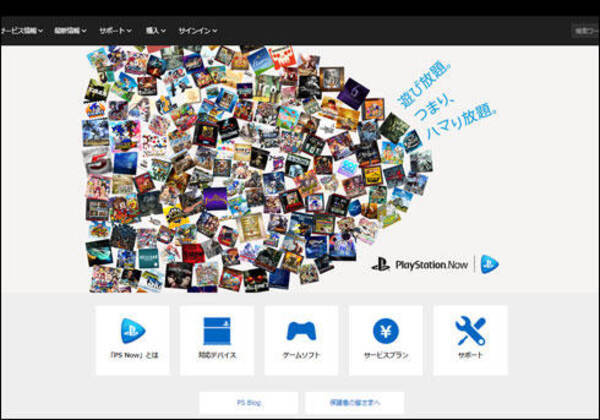Open the PS Blog link button
This screenshot has height=420, width=600.
point(249,403)
